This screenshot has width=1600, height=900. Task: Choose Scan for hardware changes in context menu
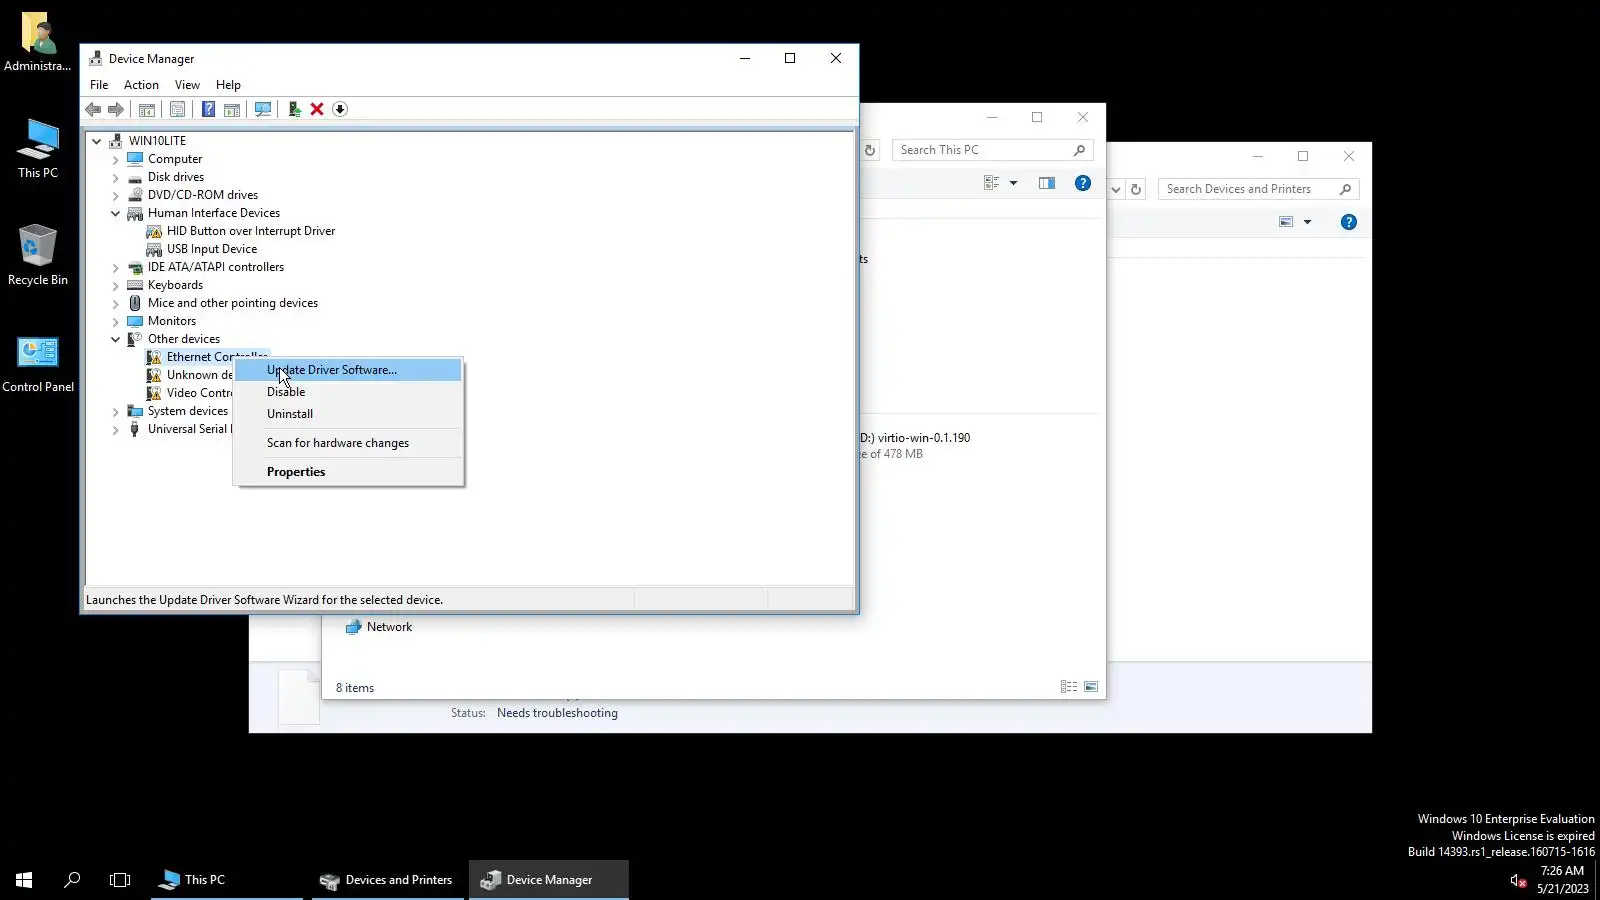[x=348, y=443]
